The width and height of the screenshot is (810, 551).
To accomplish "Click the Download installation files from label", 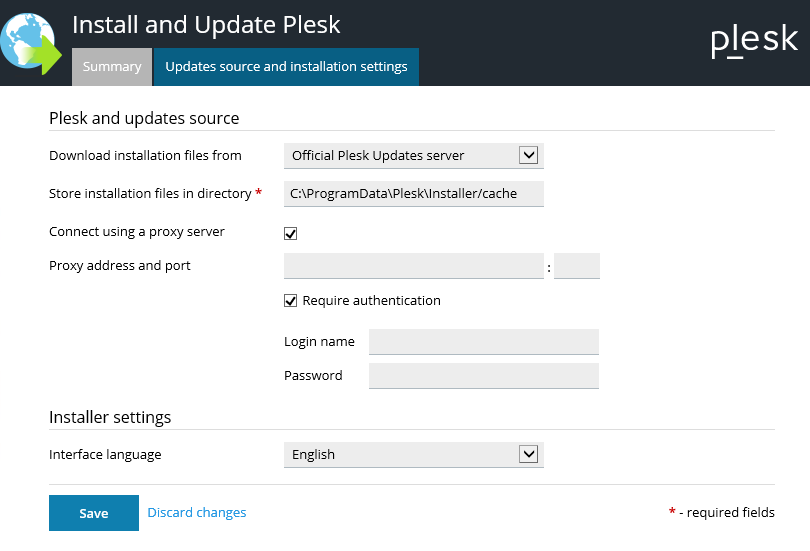I will [145, 155].
